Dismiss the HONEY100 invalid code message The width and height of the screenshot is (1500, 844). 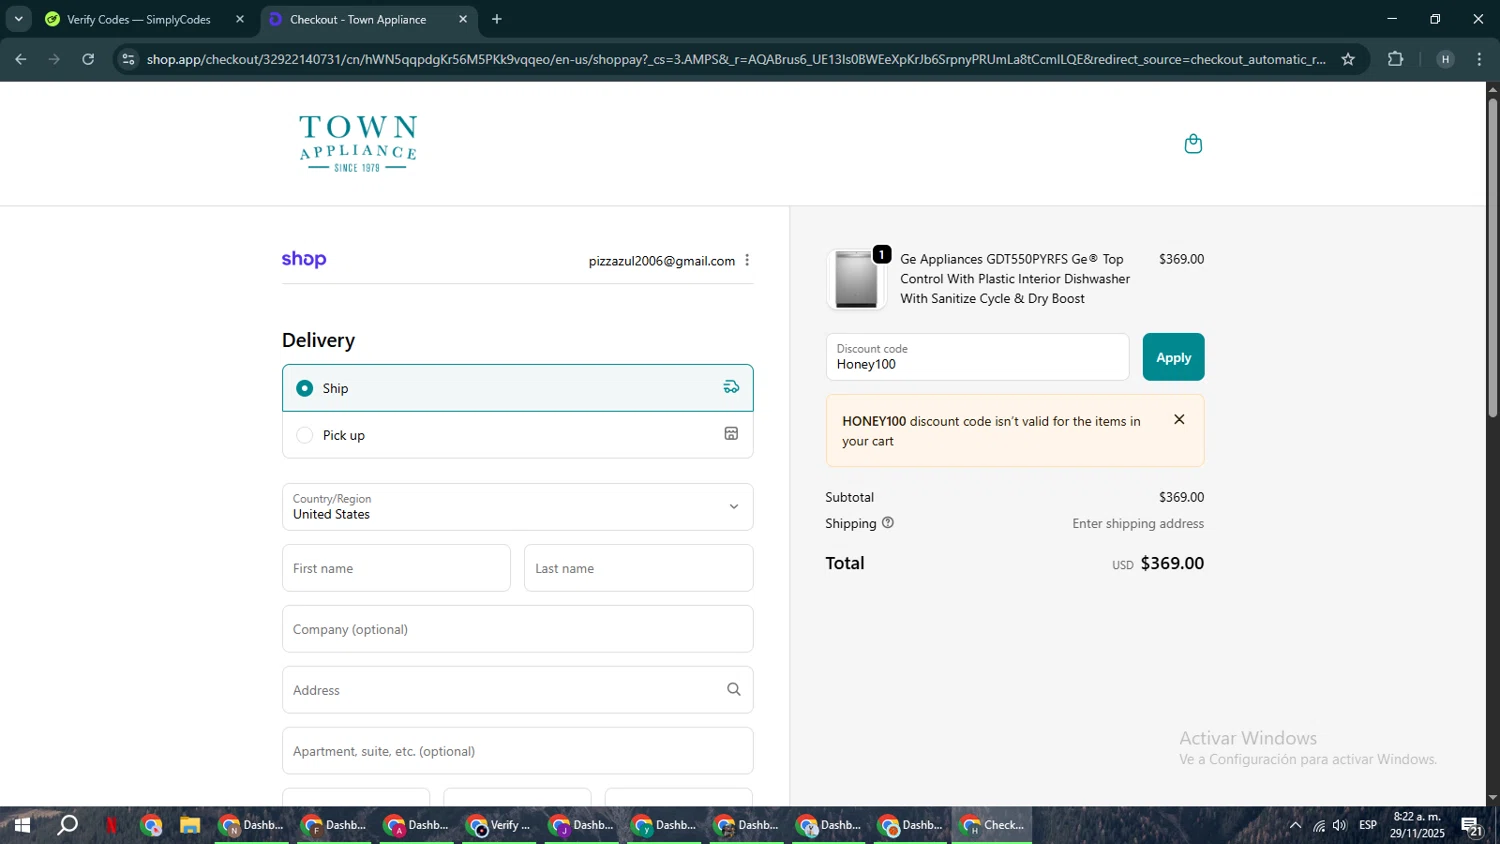tap(1179, 420)
